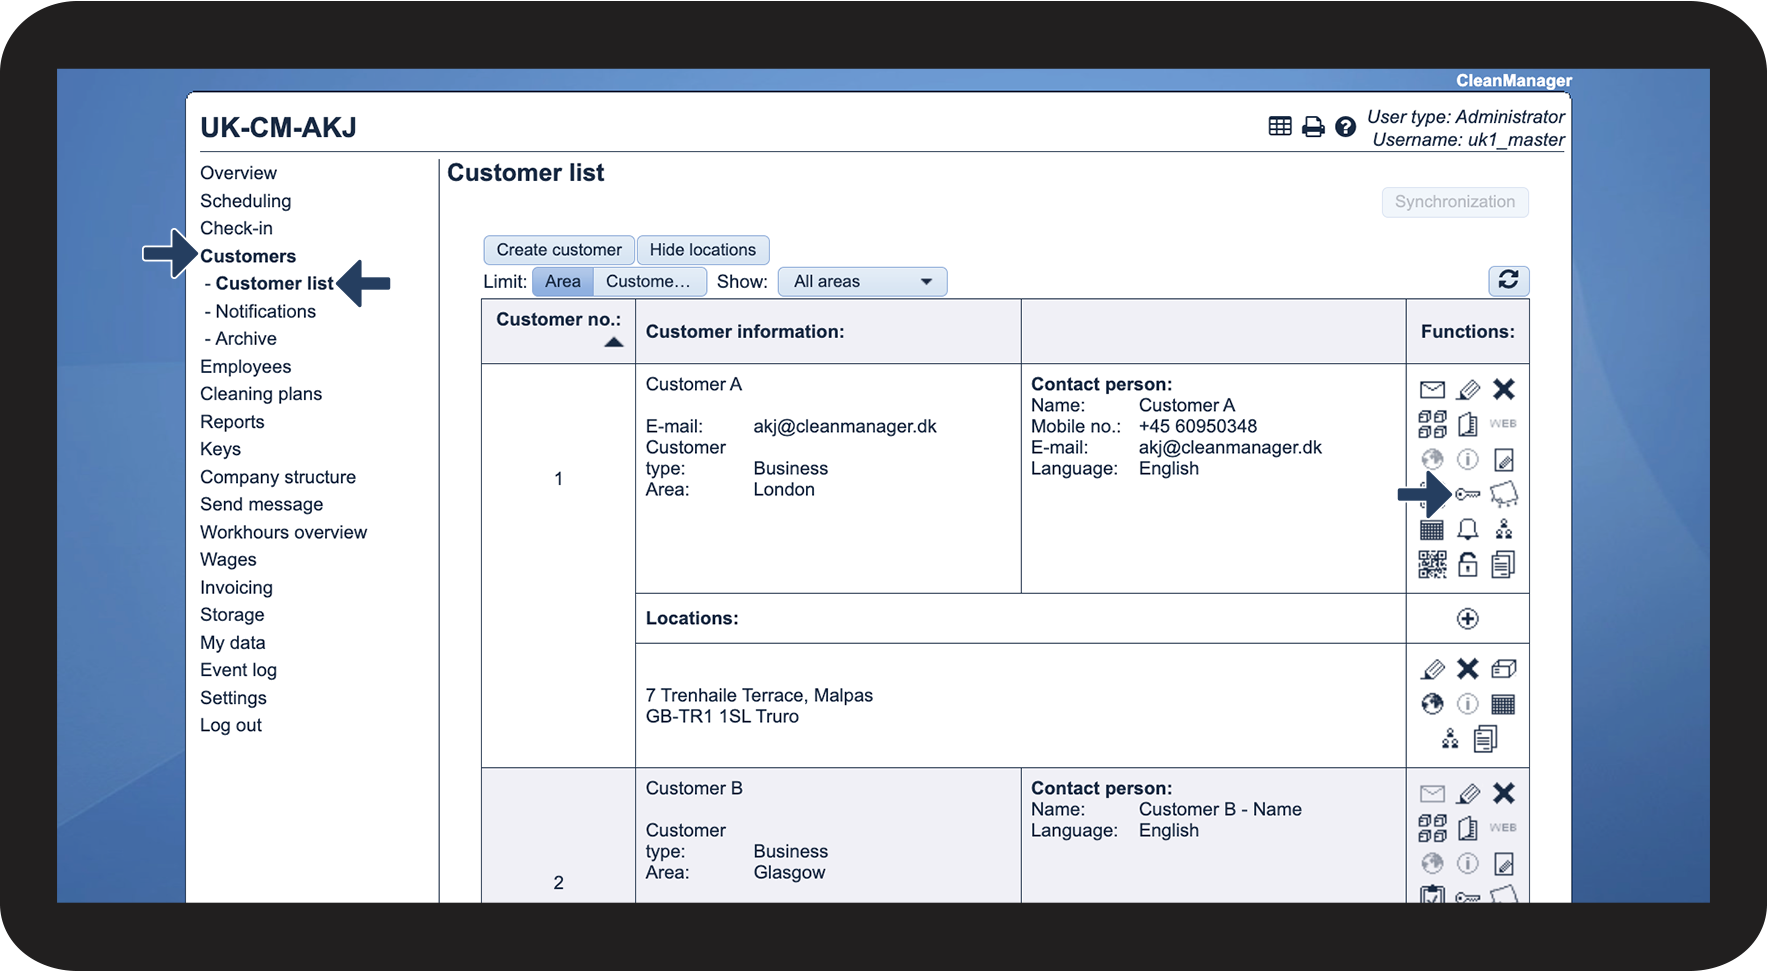Delete Customer A with the X icon
The width and height of the screenshot is (1767, 971).
coord(1503,389)
